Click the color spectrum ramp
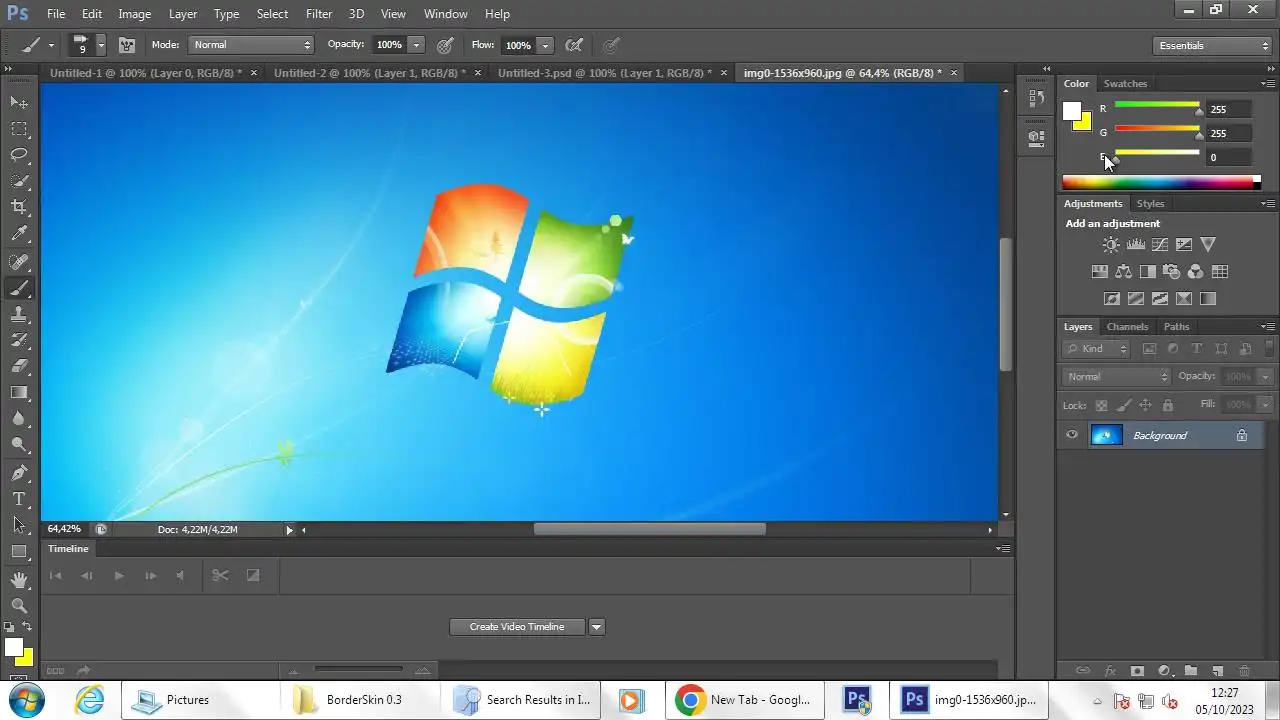This screenshot has width=1280, height=720. (x=1161, y=182)
